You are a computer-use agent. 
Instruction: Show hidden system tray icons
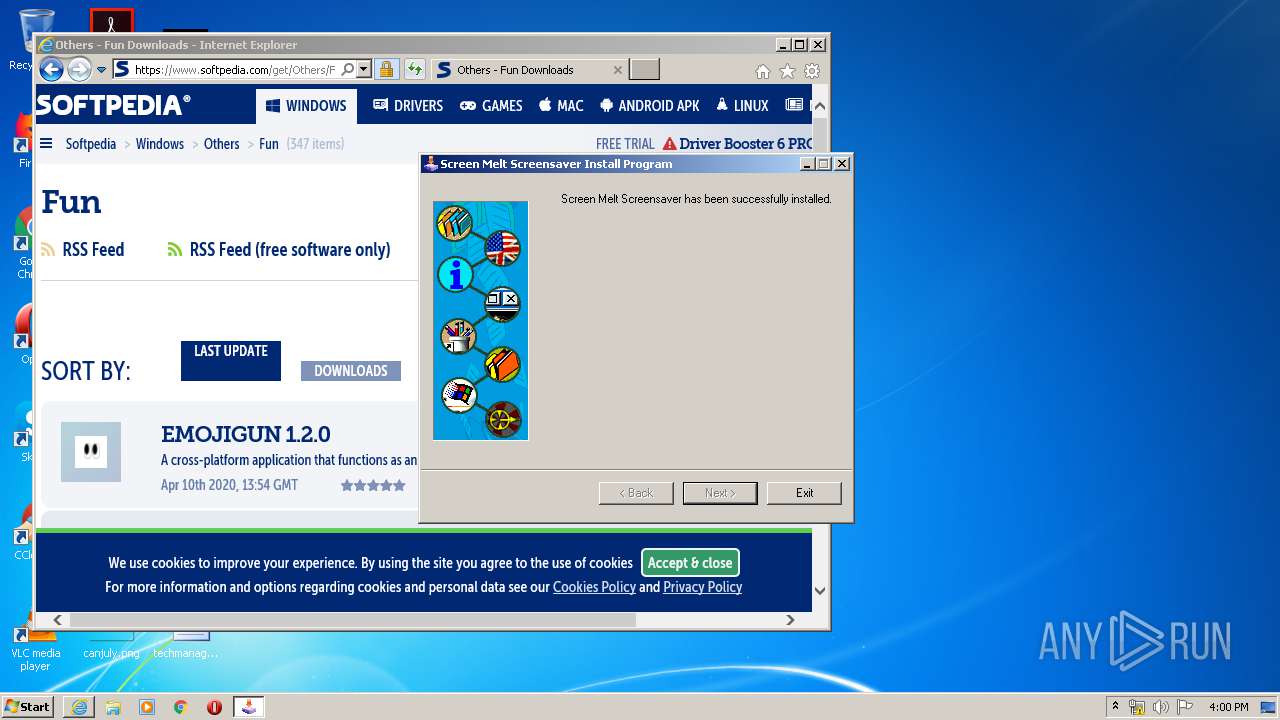pos(1115,707)
